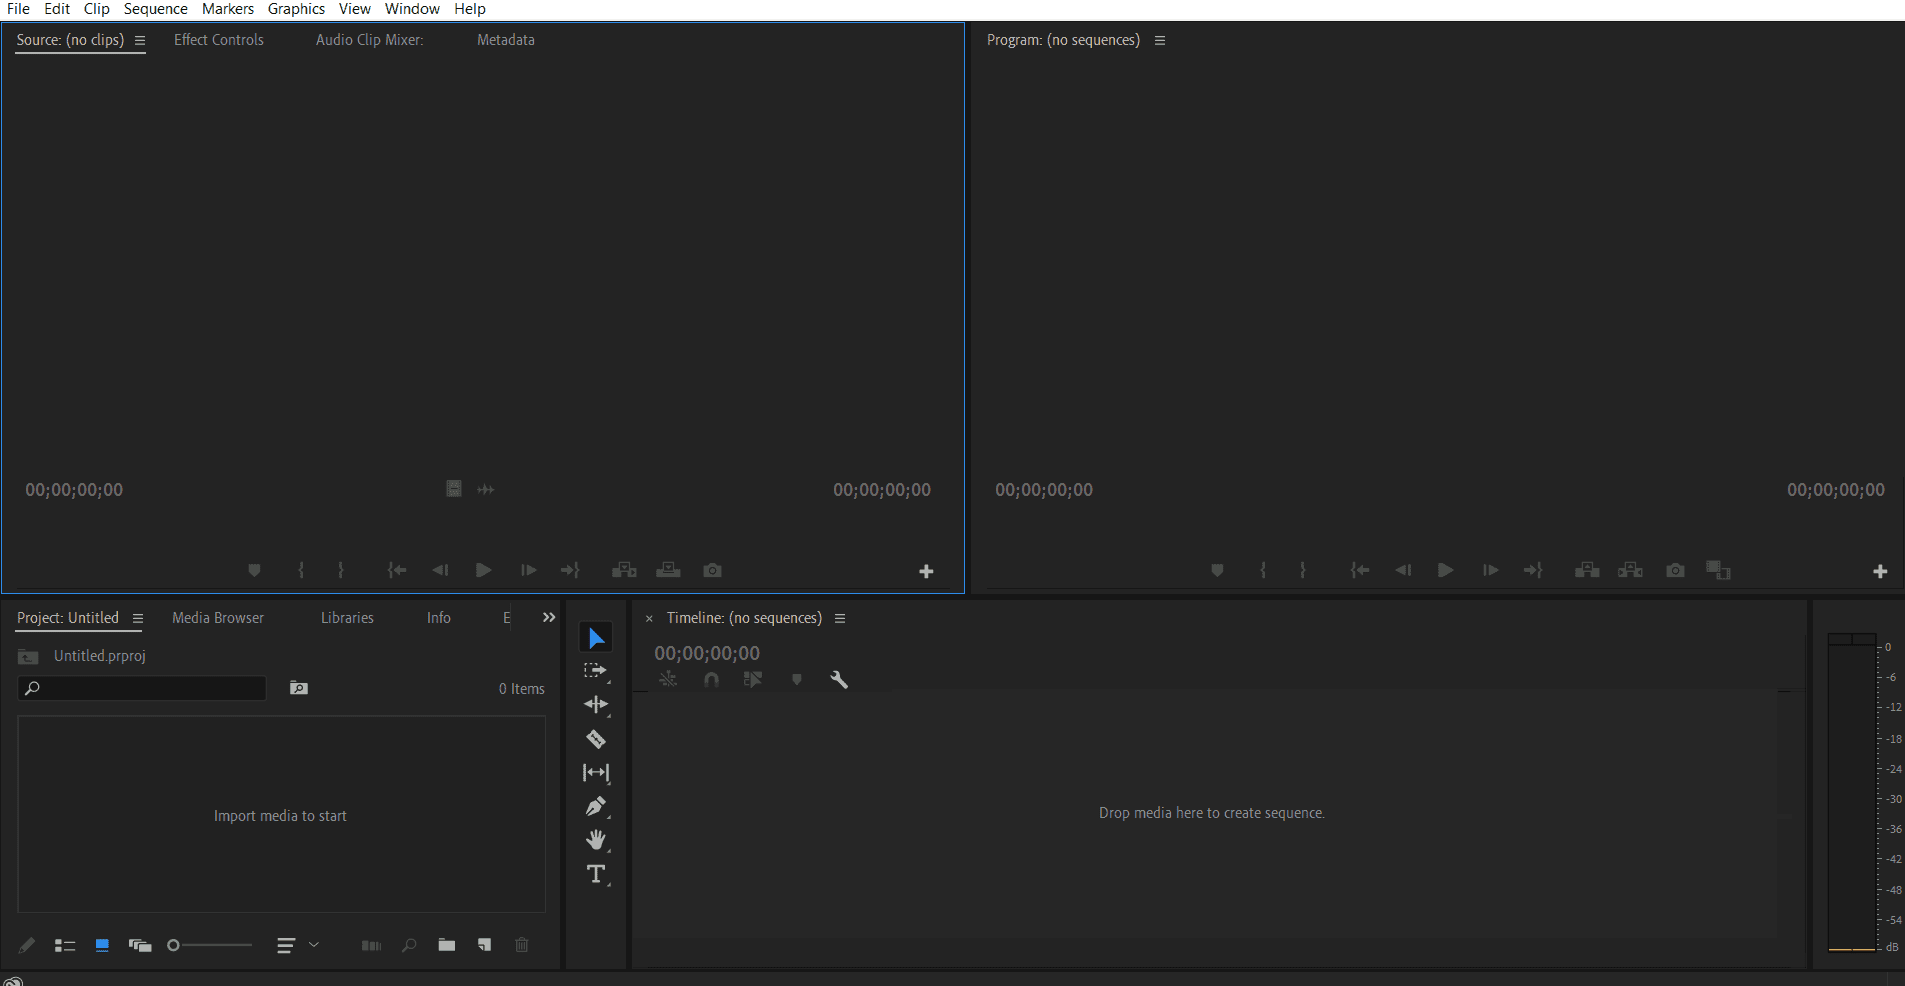Viewport: 1905px width, 986px height.
Task: Open the Sequence menu
Action: (x=155, y=9)
